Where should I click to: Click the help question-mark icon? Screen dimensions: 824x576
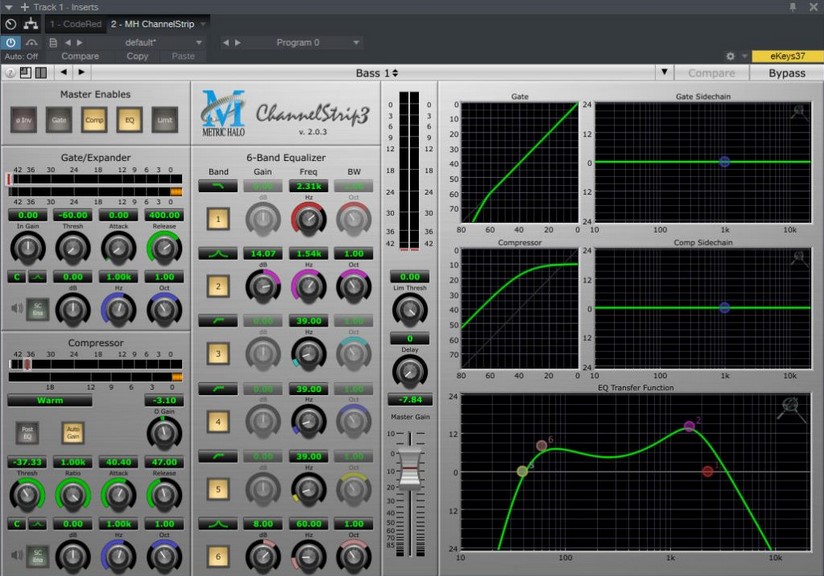pyautogui.click(x=9, y=73)
